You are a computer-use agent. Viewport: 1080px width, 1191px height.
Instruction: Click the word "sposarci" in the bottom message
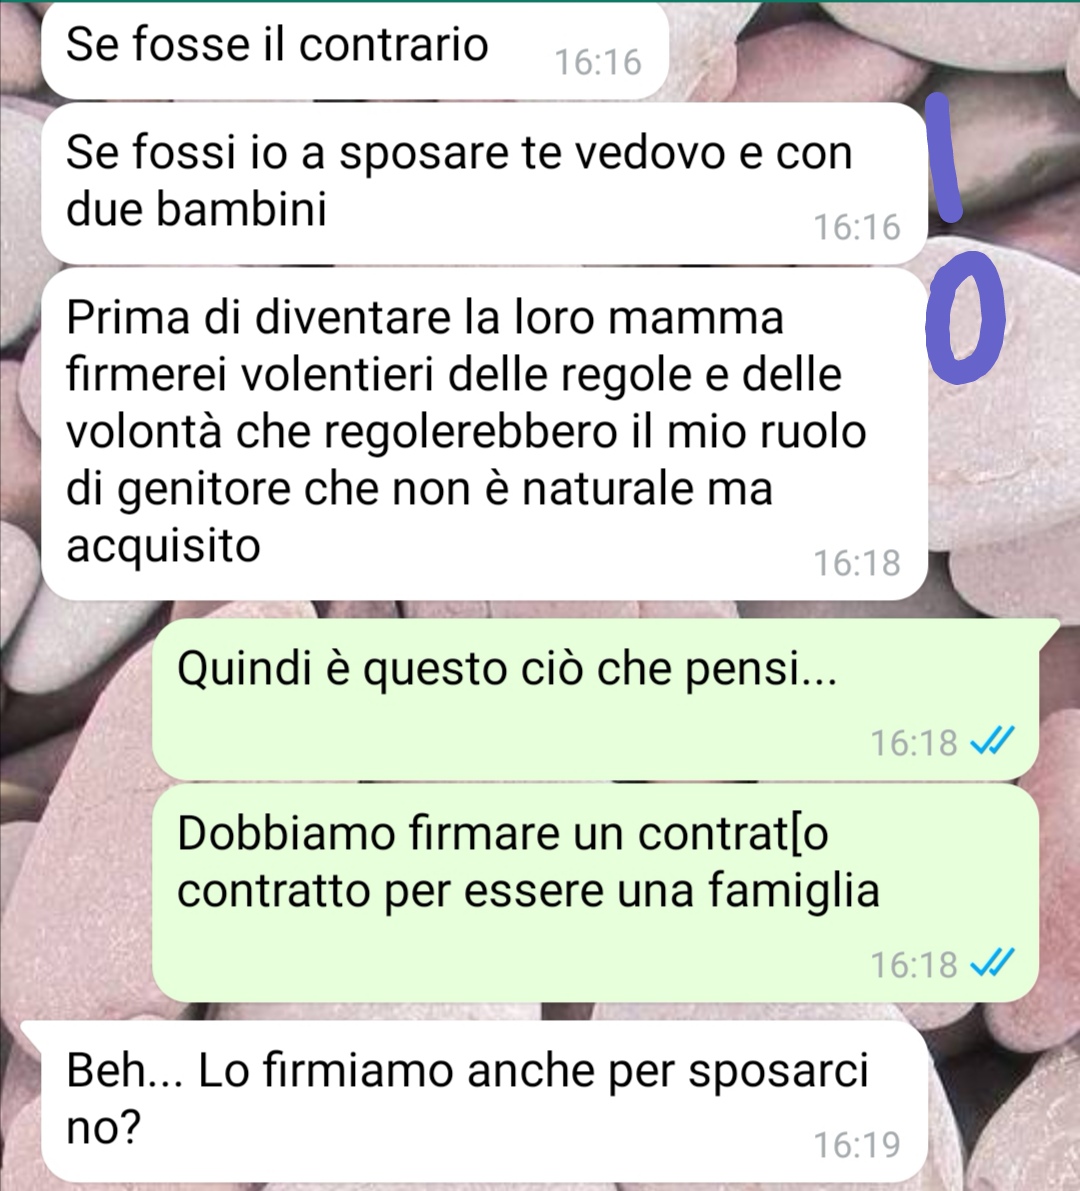pos(778,1073)
